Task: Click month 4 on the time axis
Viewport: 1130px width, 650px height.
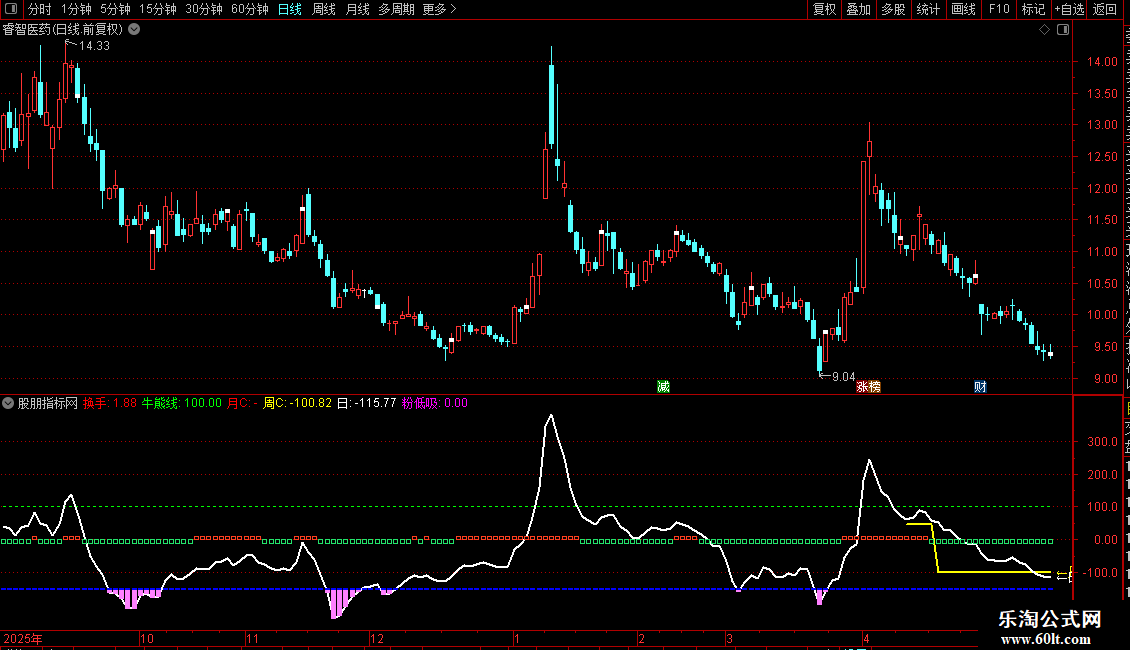Action: (866, 638)
